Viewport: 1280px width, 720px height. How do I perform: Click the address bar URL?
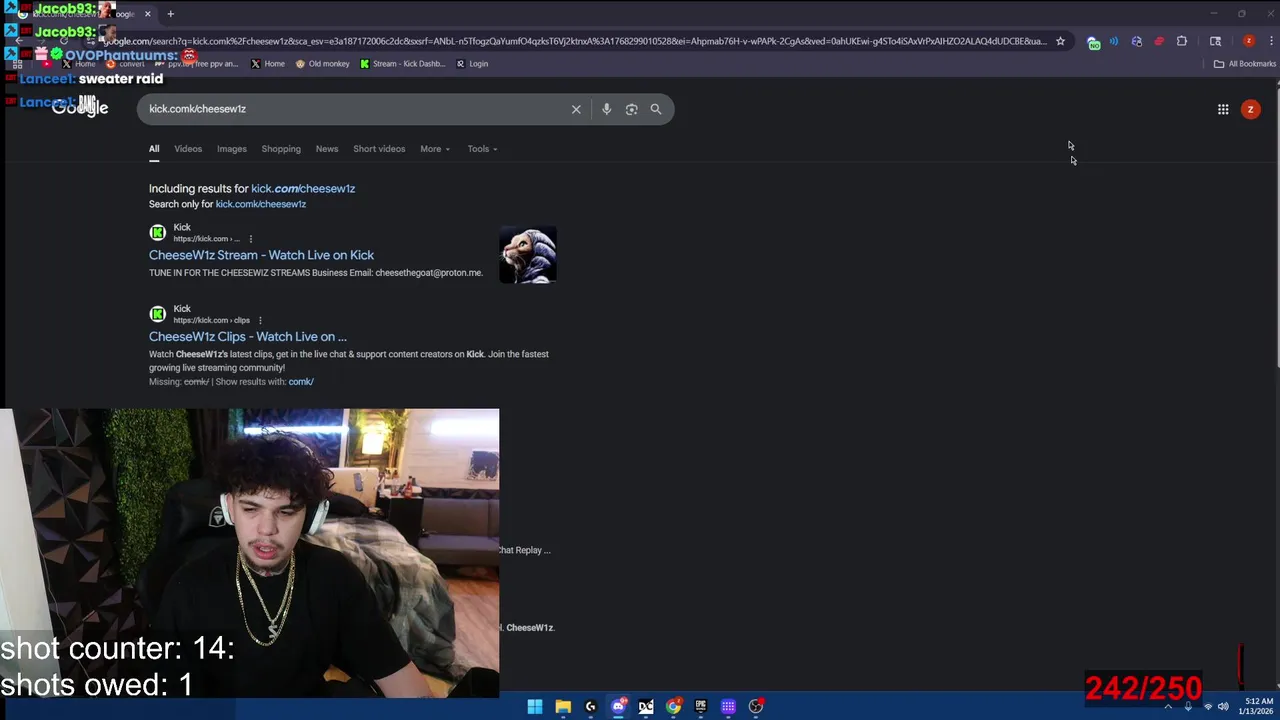point(575,41)
